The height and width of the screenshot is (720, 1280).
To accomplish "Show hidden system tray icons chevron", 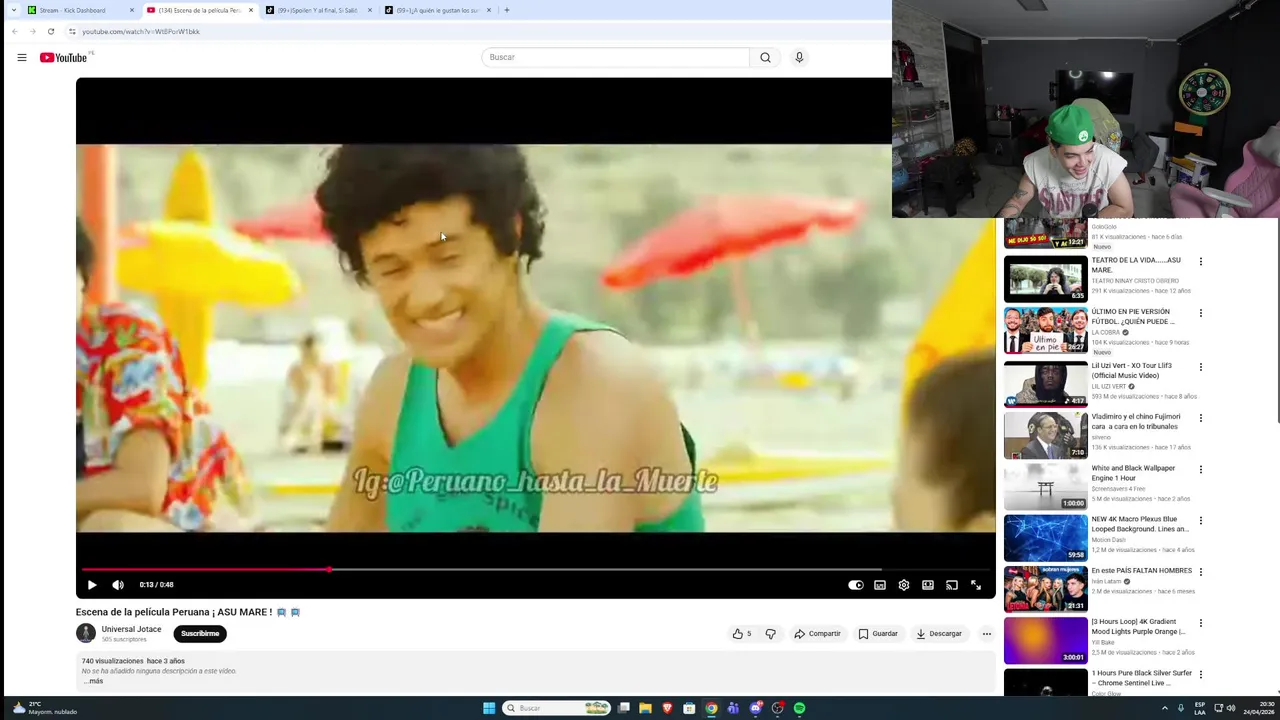I will (1164, 708).
